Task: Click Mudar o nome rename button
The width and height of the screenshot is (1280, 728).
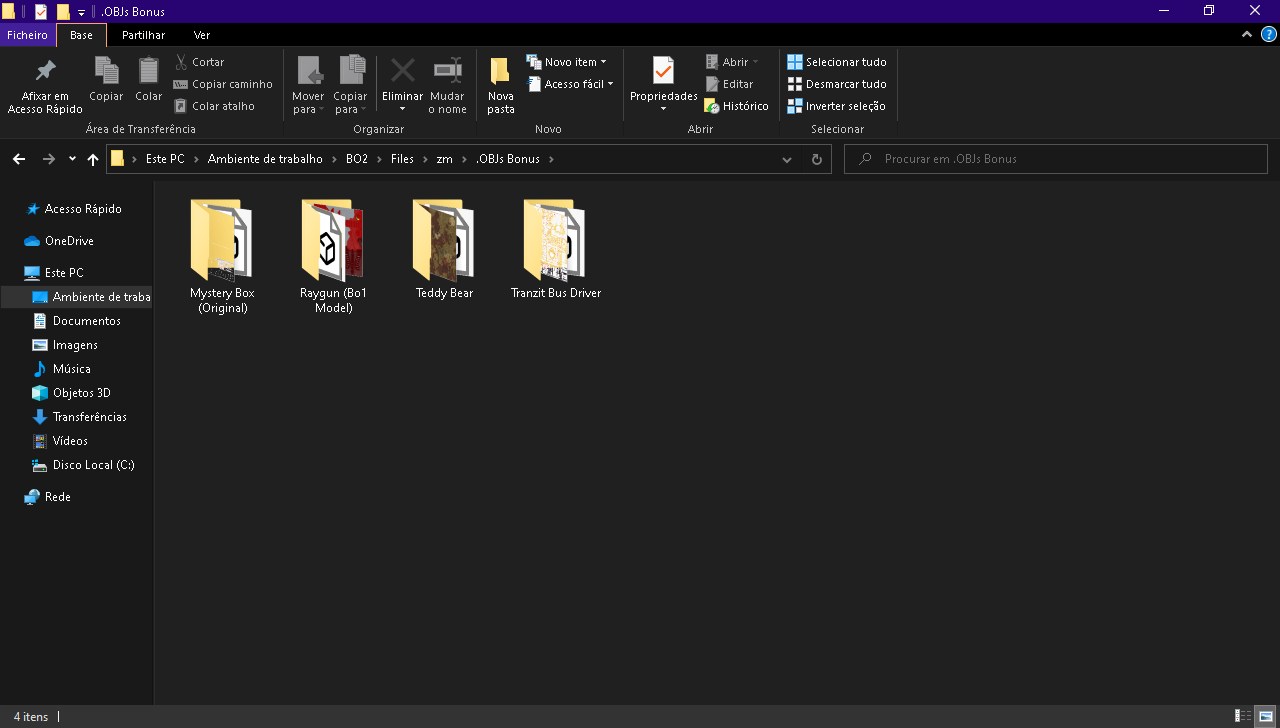Action: click(447, 86)
